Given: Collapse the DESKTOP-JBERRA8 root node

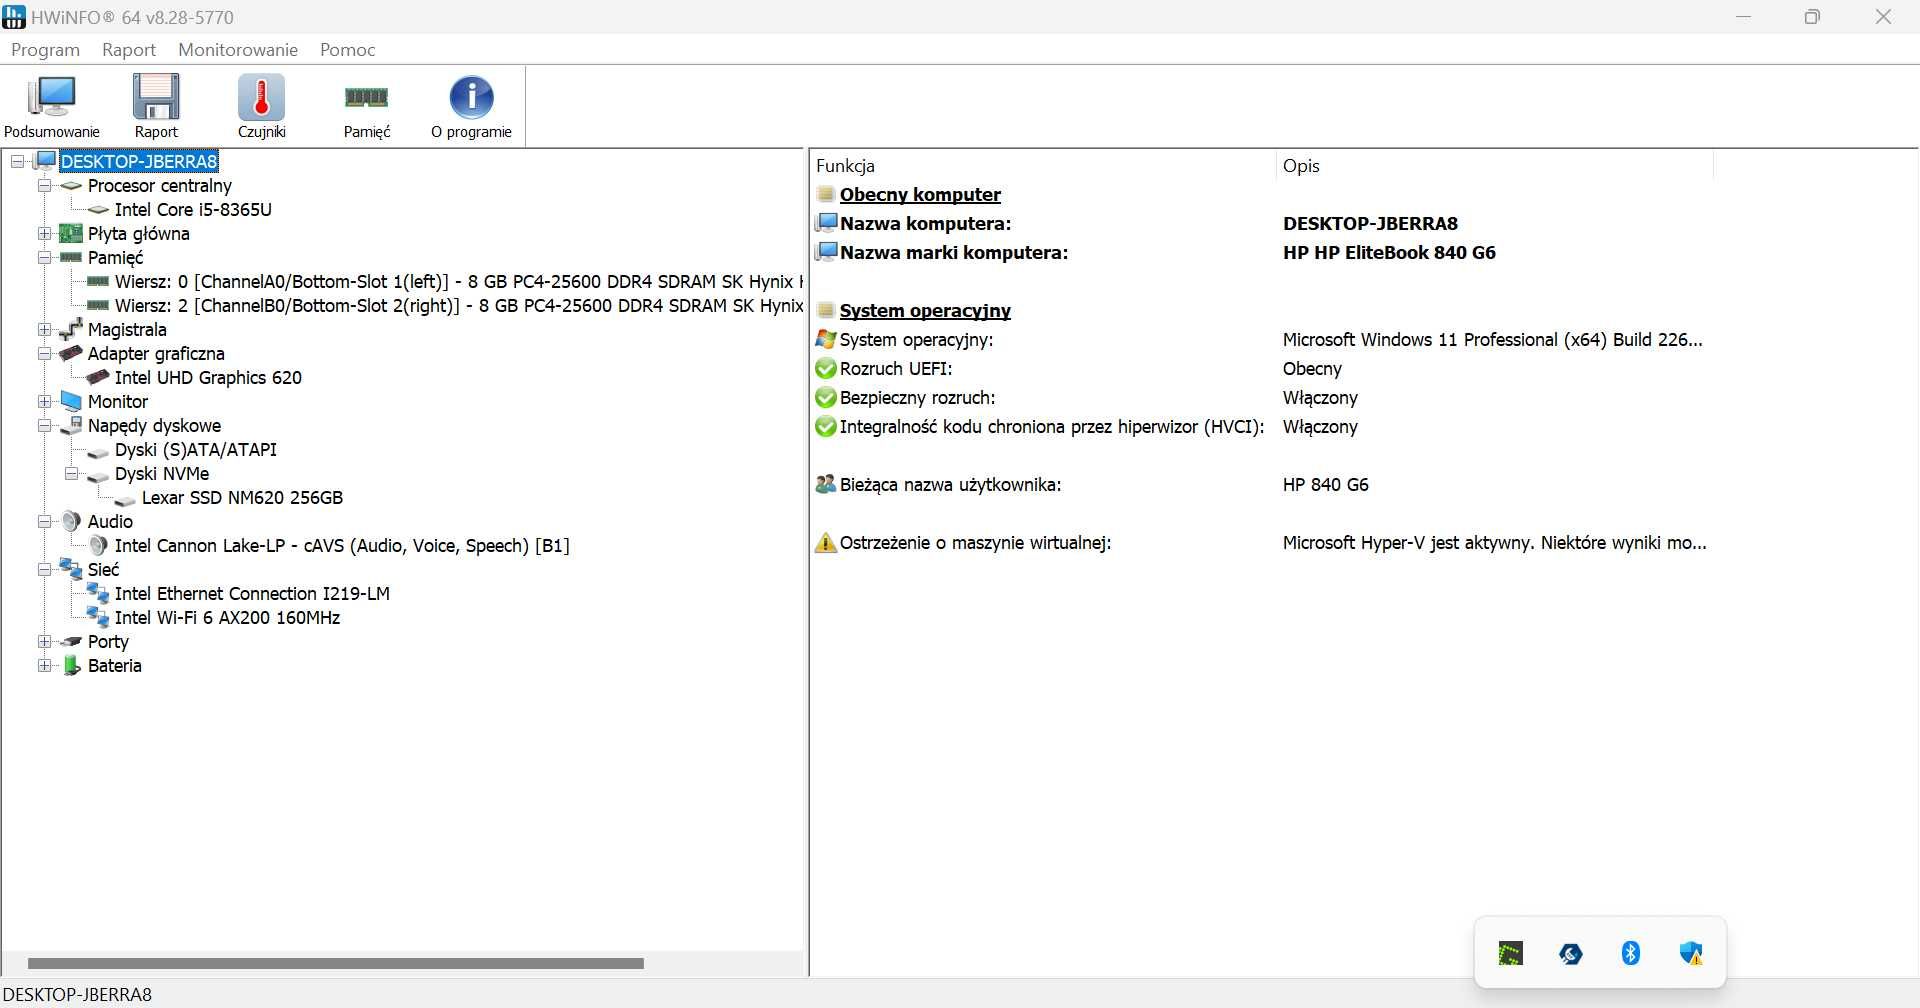Looking at the screenshot, I should tap(17, 161).
